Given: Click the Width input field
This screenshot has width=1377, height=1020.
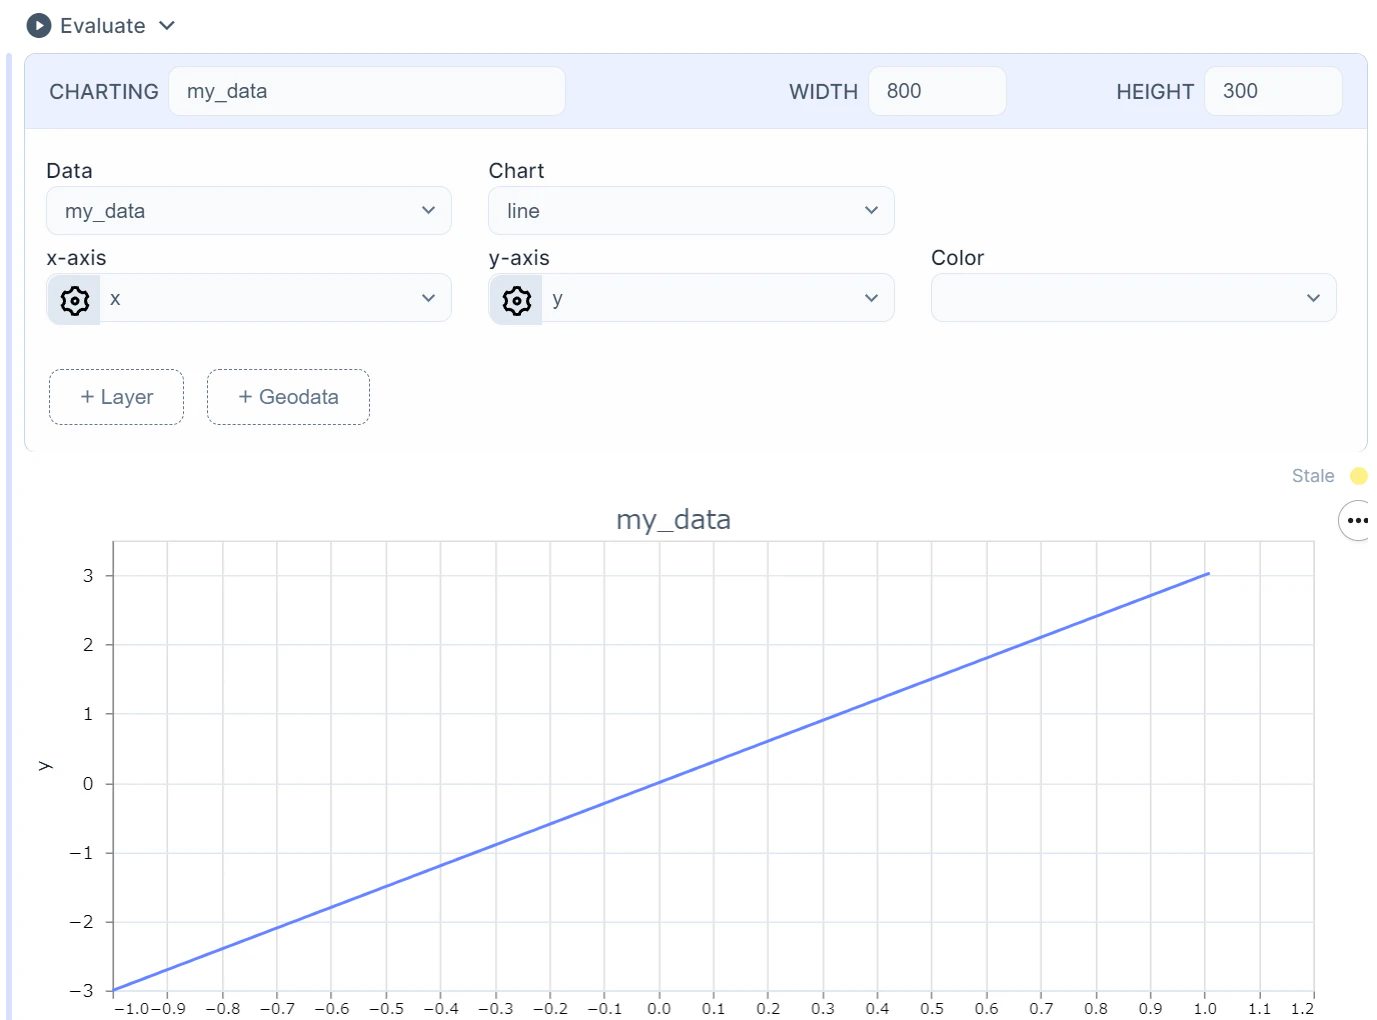Looking at the screenshot, I should coord(937,91).
